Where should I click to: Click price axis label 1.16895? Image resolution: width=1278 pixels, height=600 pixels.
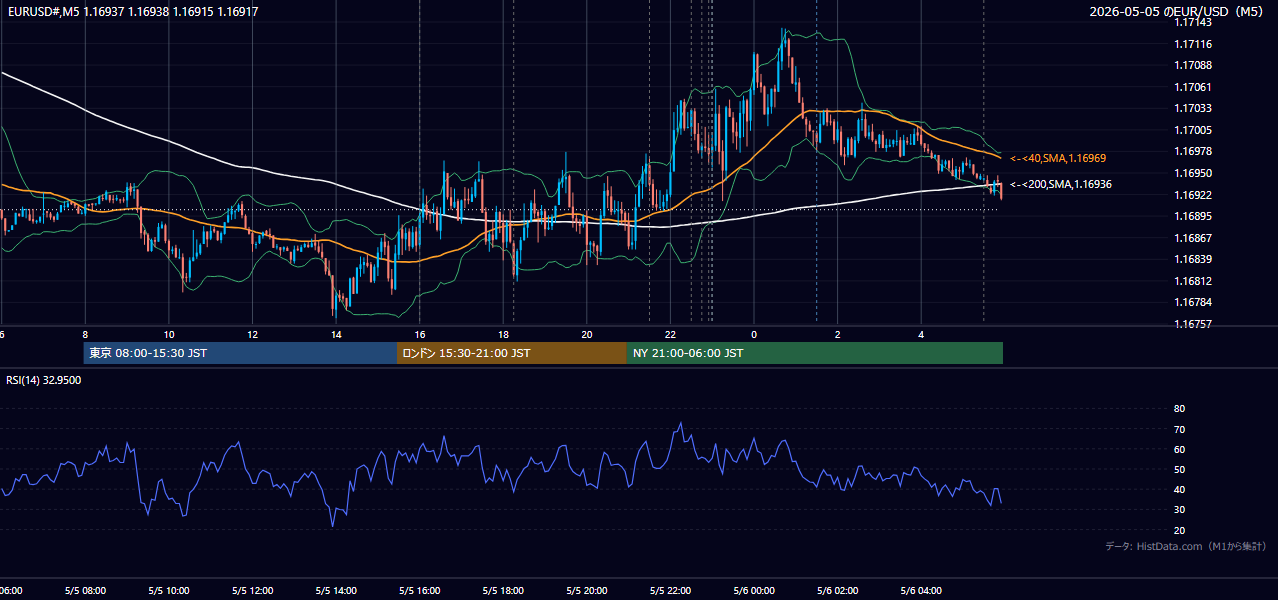pyautogui.click(x=1194, y=216)
